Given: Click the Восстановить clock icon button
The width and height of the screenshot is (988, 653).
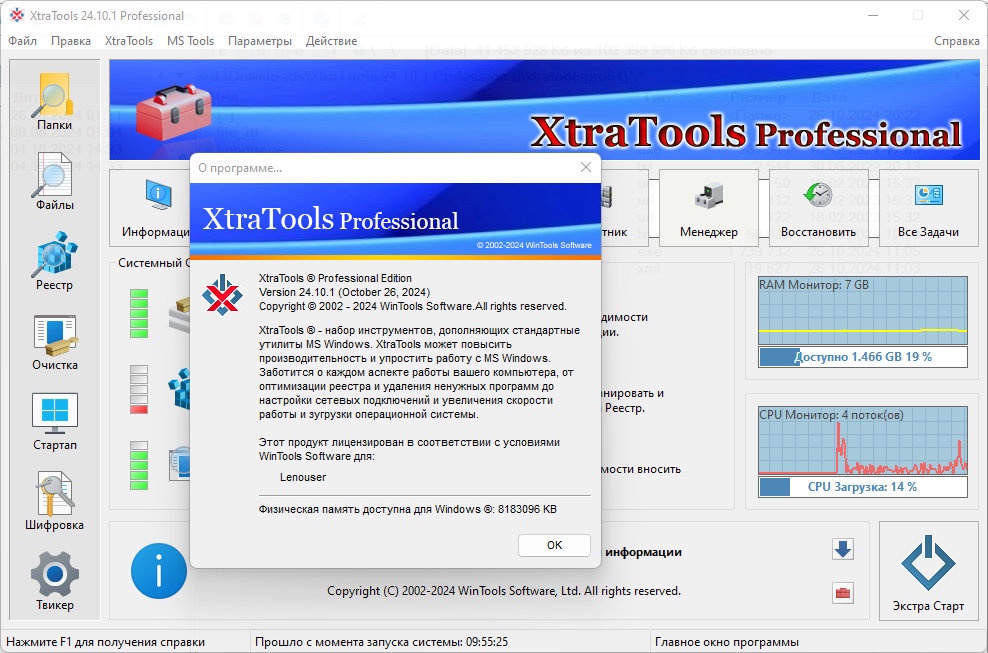Looking at the screenshot, I should 818,207.
